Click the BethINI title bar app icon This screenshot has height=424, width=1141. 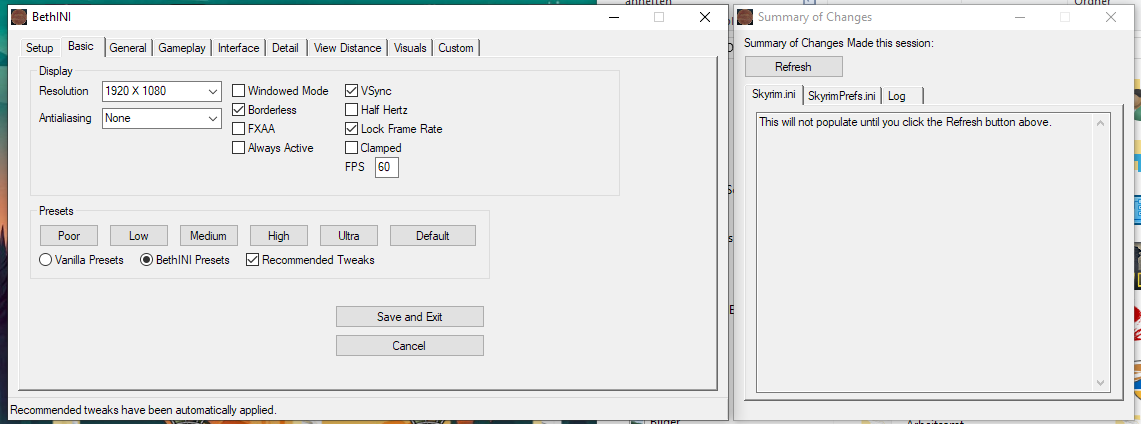point(20,17)
